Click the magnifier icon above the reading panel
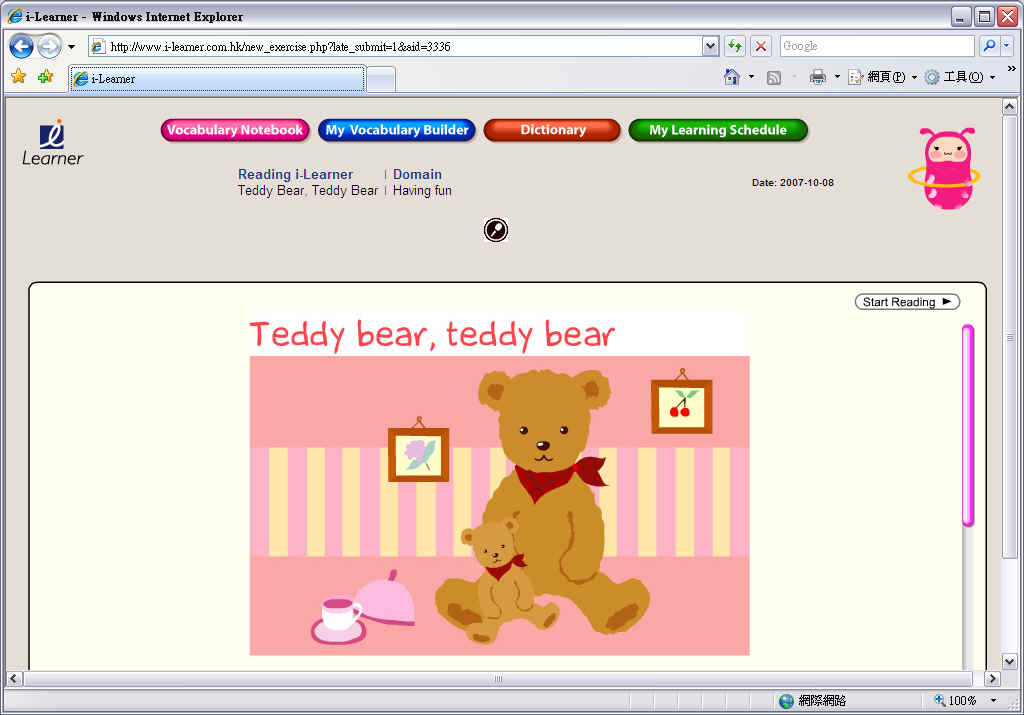Viewport: 1024px width, 715px height. [496, 230]
